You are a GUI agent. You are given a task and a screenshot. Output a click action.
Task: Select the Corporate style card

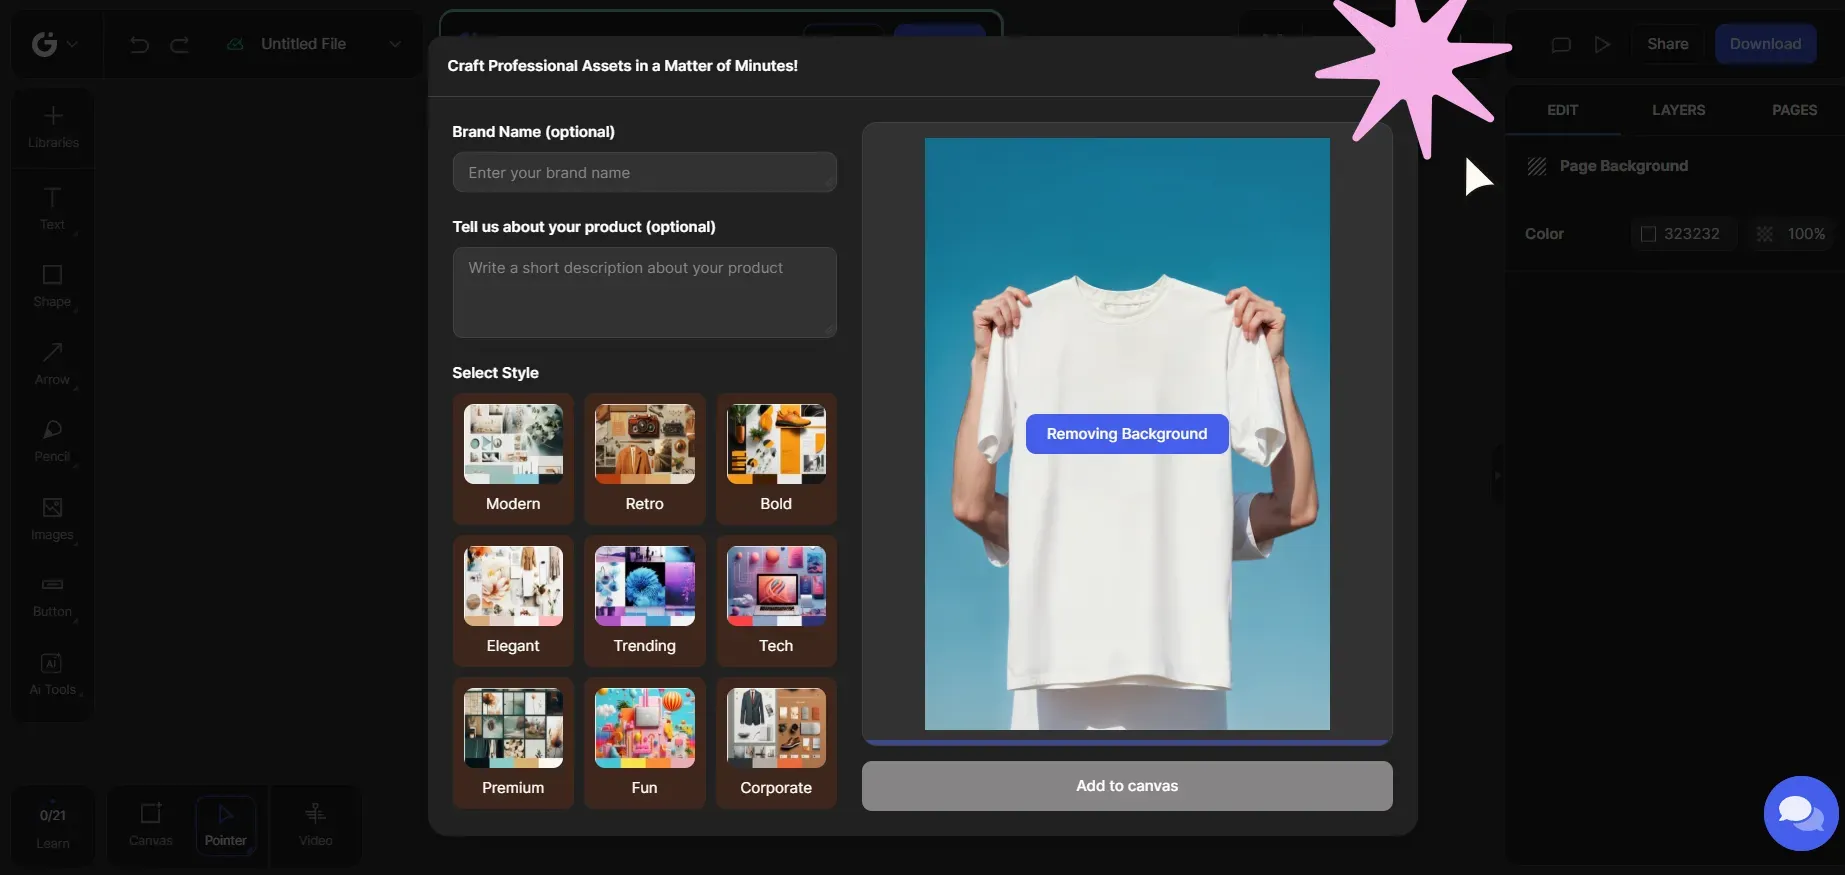click(x=776, y=743)
